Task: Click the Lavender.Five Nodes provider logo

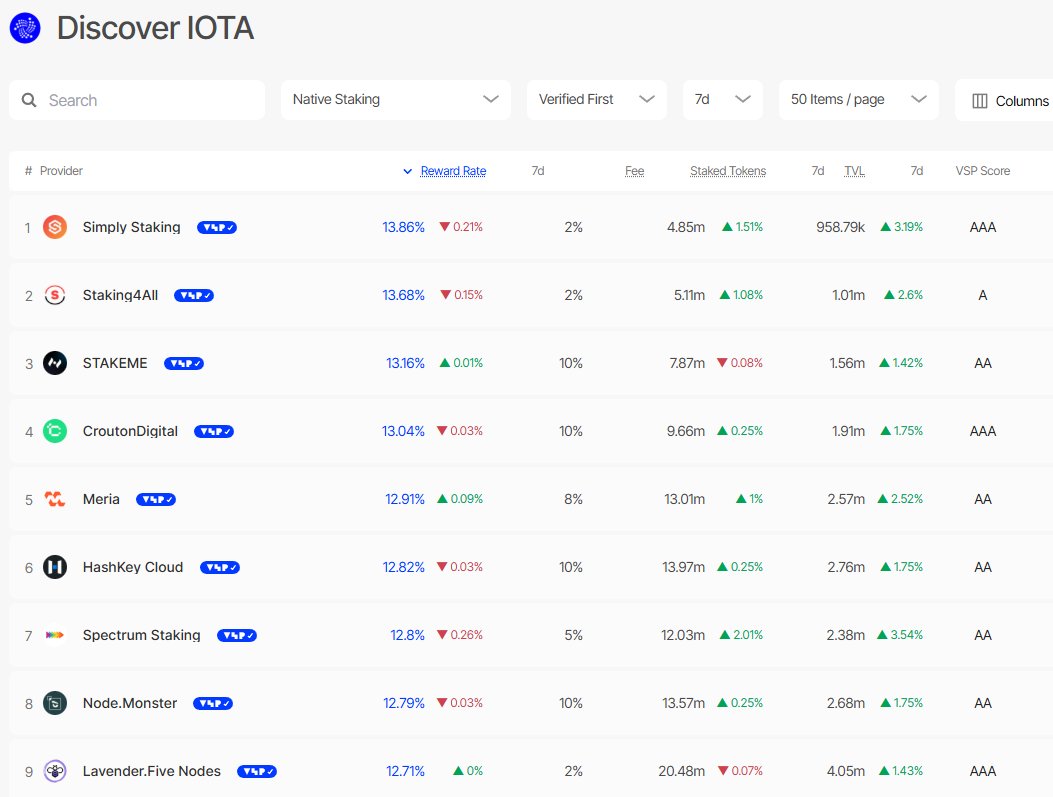Action: pos(55,771)
